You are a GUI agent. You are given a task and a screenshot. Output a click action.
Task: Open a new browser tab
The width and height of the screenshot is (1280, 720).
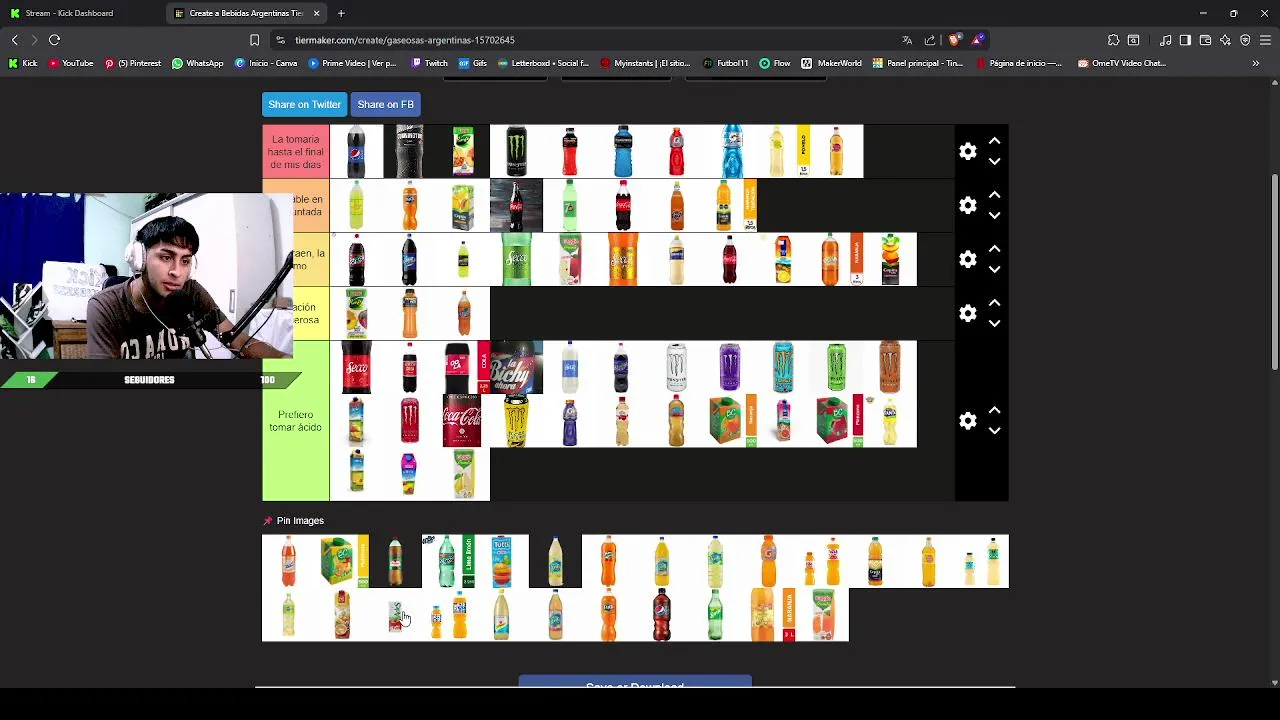click(x=341, y=13)
